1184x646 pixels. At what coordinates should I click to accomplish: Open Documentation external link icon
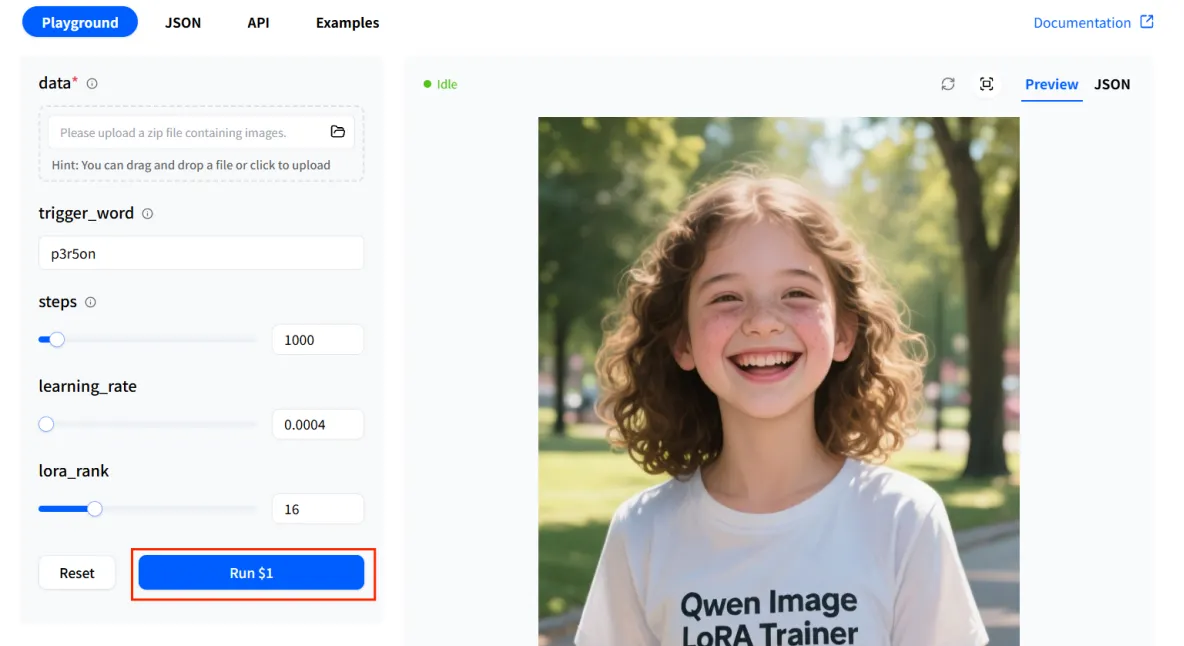(x=1146, y=22)
